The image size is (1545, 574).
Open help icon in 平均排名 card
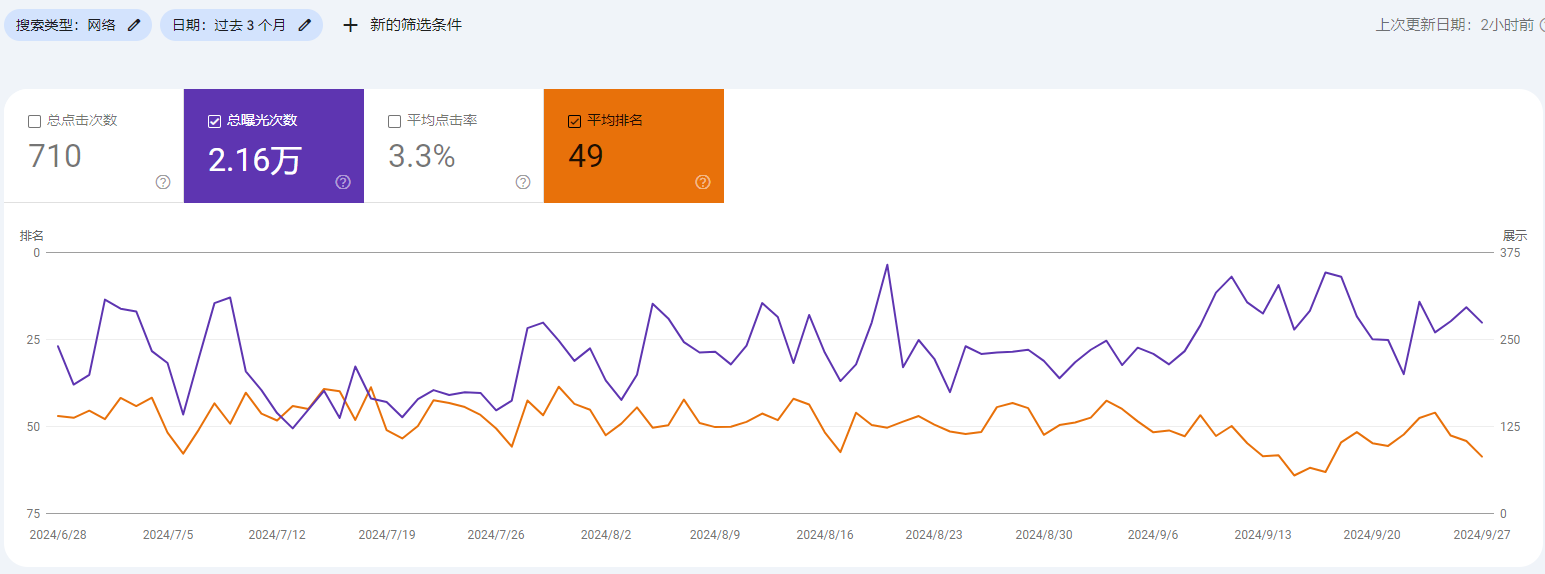pyautogui.click(x=703, y=182)
